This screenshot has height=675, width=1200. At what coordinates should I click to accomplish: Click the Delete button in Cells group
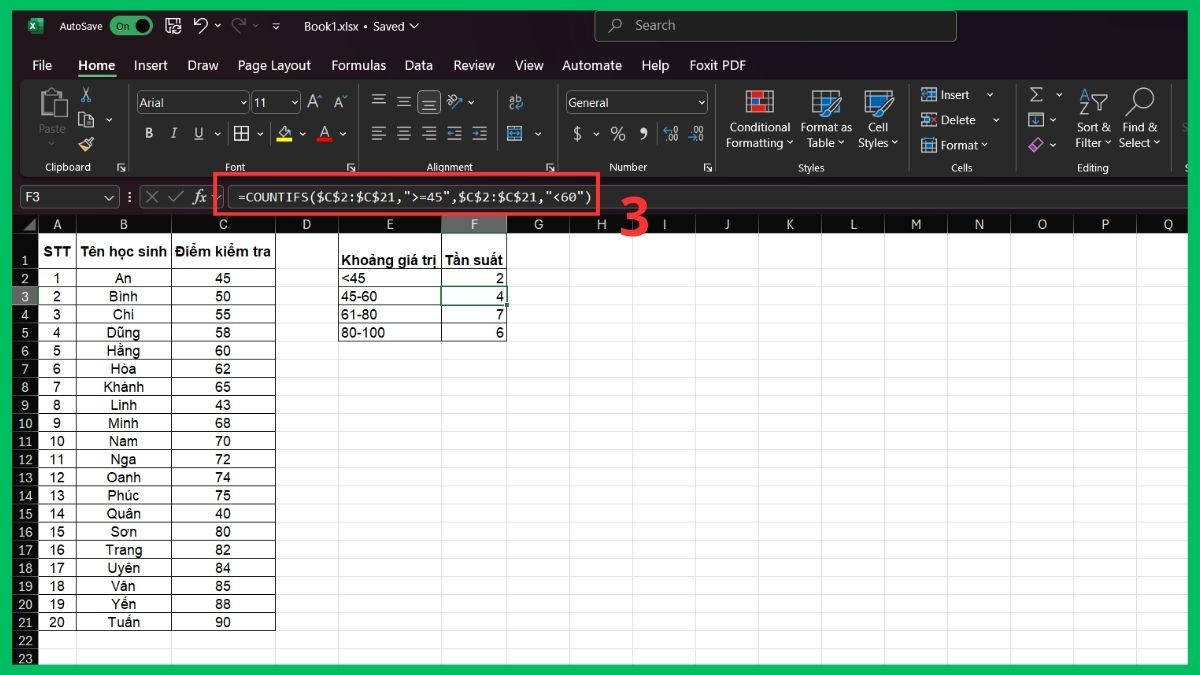point(950,119)
